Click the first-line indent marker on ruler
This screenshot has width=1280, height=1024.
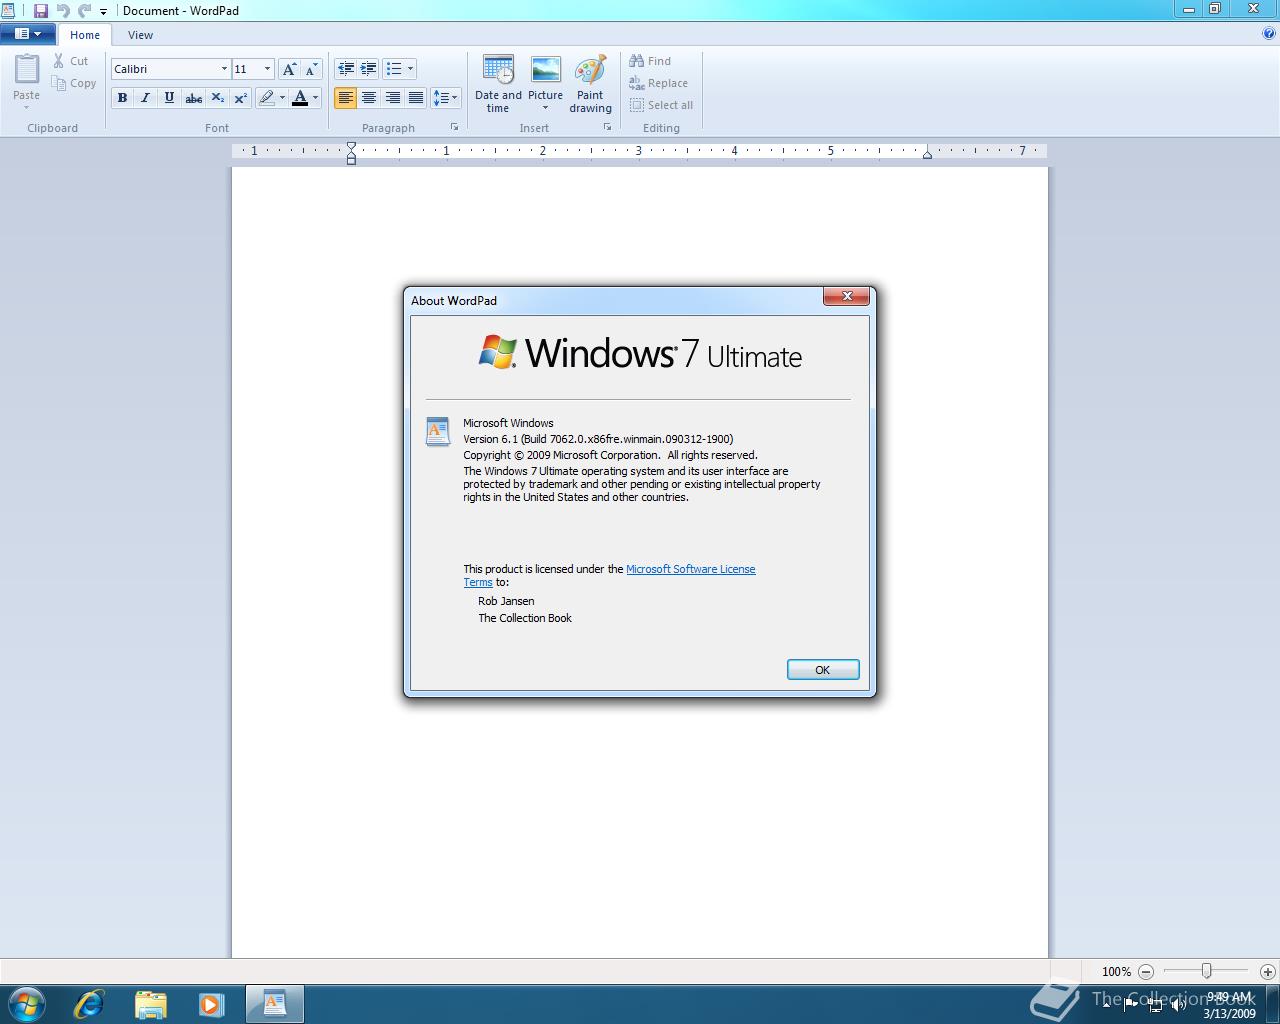point(351,147)
